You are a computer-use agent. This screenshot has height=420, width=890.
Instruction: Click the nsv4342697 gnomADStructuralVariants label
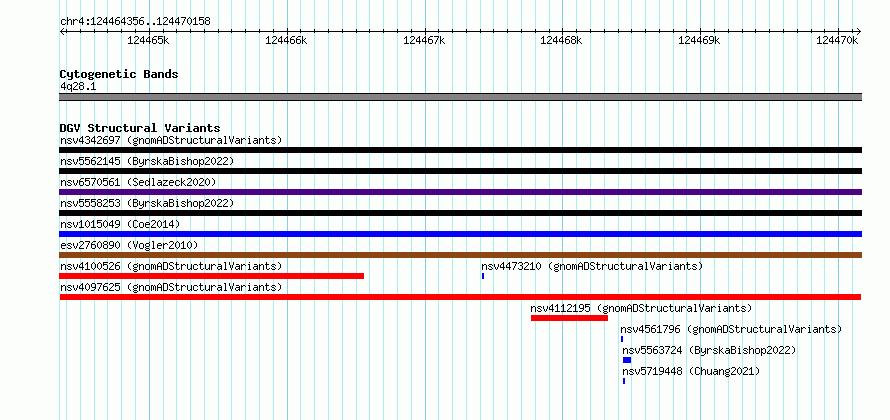point(171,140)
